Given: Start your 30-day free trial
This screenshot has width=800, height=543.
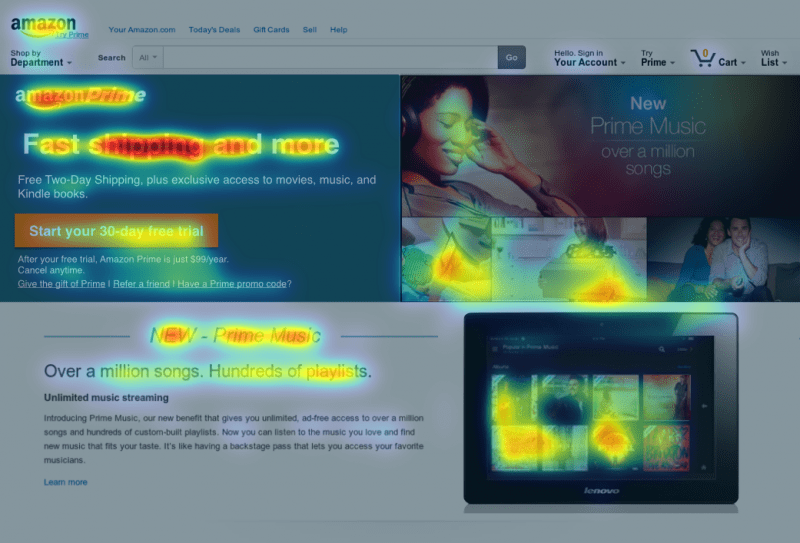Looking at the screenshot, I should pyautogui.click(x=116, y=231).
